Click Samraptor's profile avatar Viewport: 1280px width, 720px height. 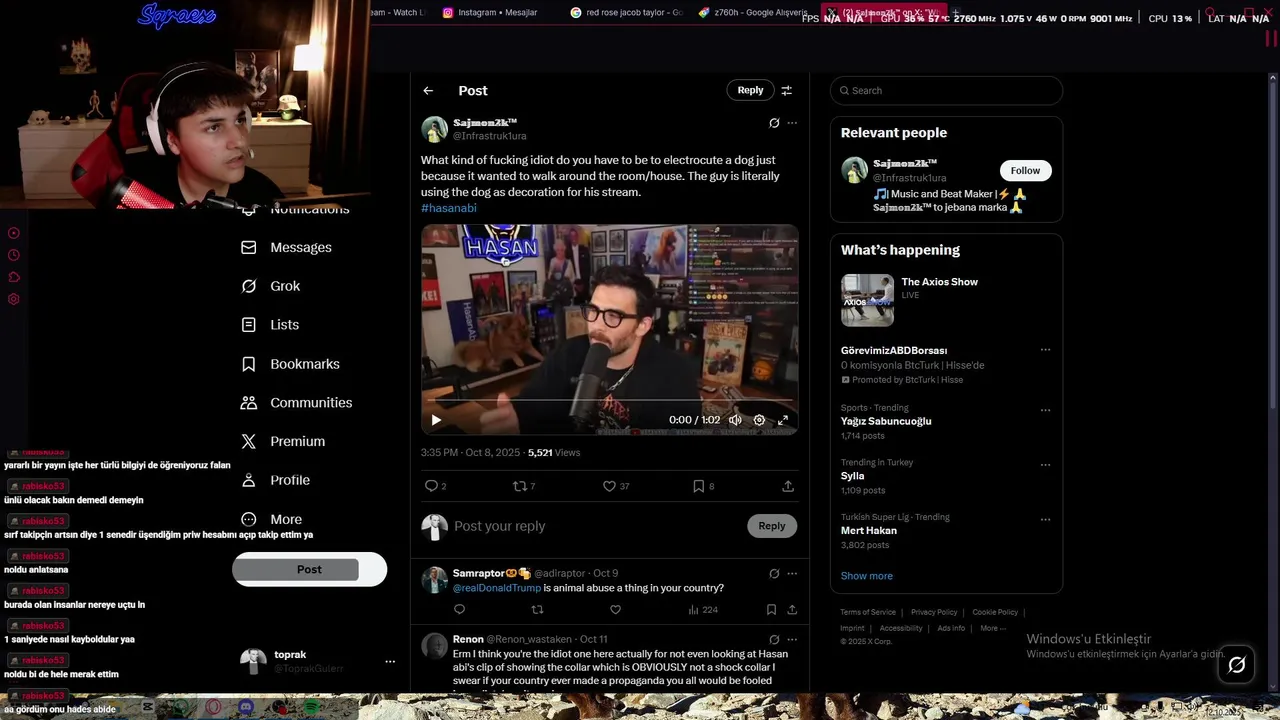434,580
